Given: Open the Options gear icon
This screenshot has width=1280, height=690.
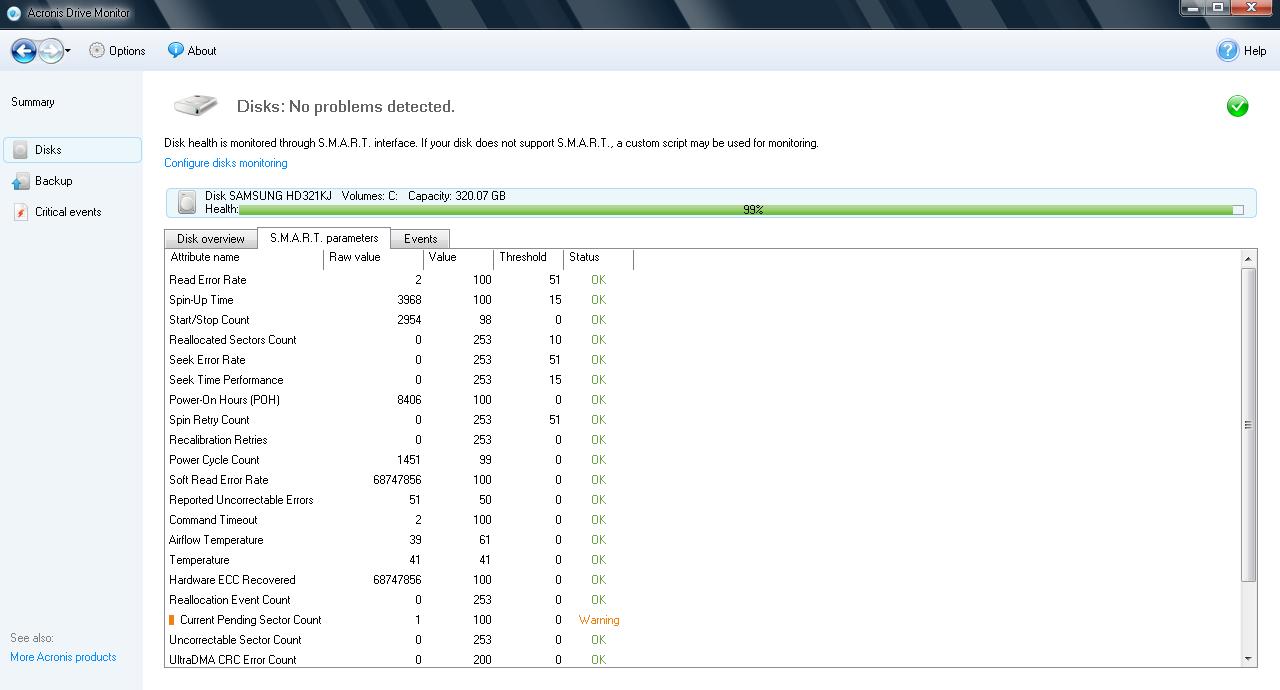Looking at the screenshot, I should pos(97,50).
